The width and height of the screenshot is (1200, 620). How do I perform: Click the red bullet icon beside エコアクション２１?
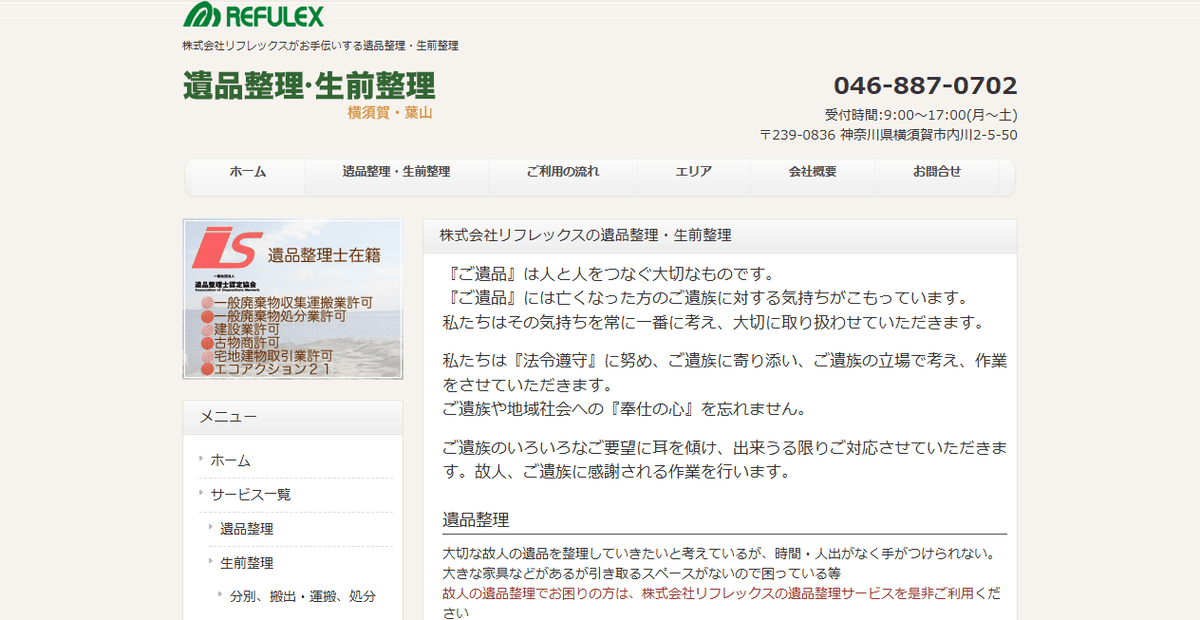207,368
